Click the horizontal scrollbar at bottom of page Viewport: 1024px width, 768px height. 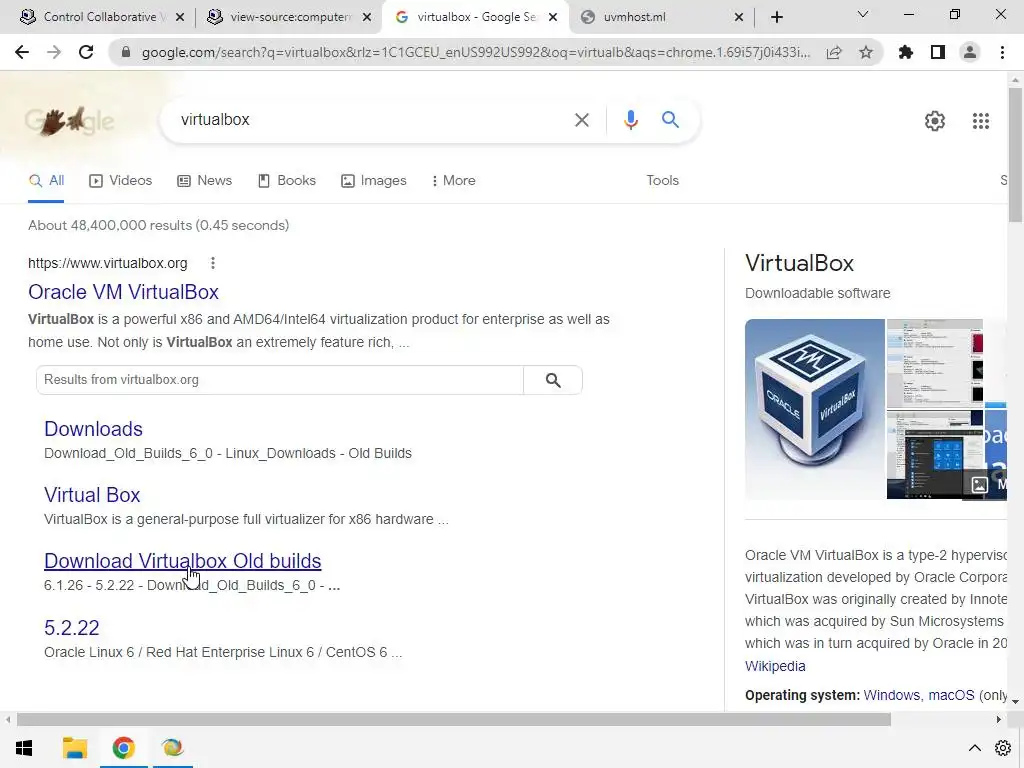(454, 719)
